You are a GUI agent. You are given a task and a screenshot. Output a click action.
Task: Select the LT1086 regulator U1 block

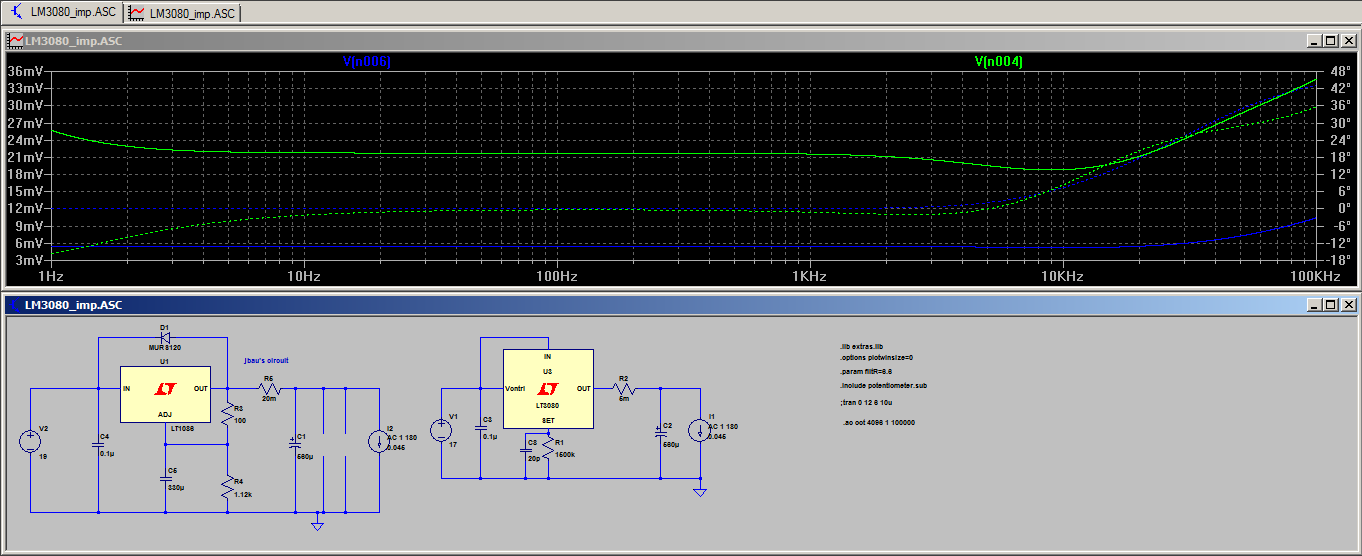[x=166, y=392]
